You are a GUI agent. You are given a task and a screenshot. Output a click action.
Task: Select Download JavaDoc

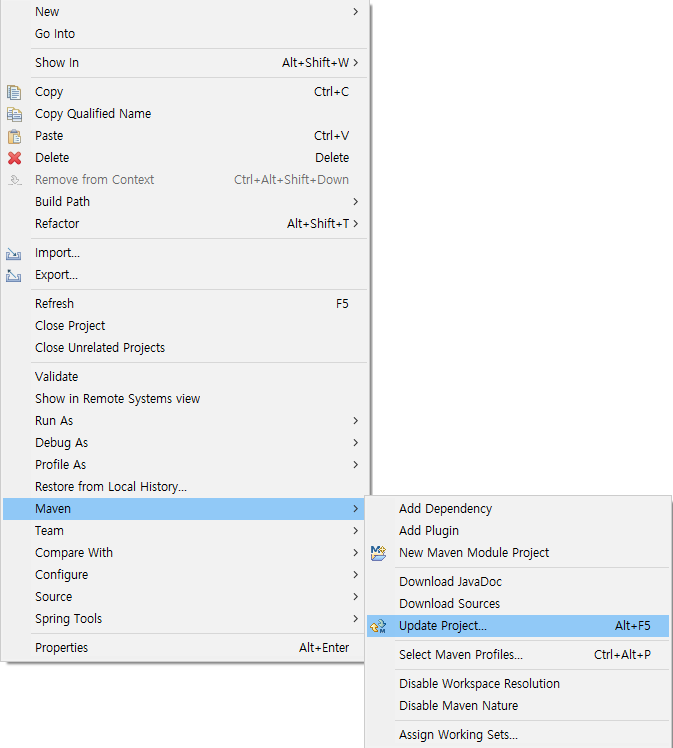coord(518,582)
